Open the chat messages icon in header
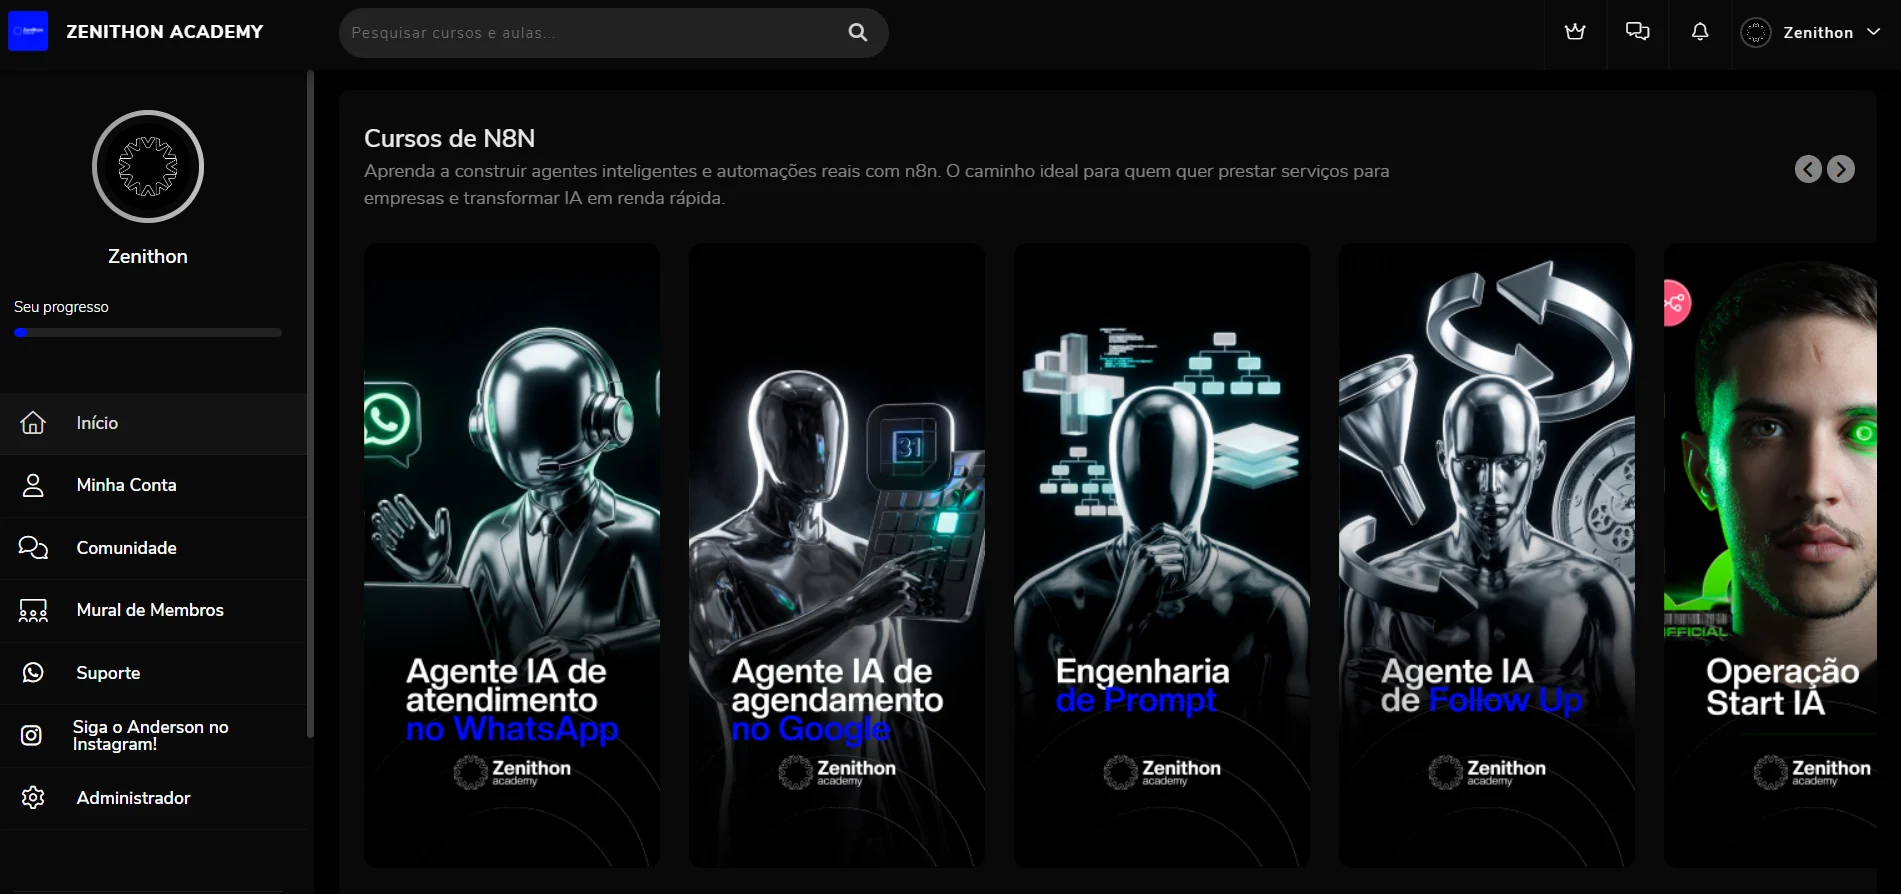This screenshot has height=894, width=1901. tap(1637, 32)
